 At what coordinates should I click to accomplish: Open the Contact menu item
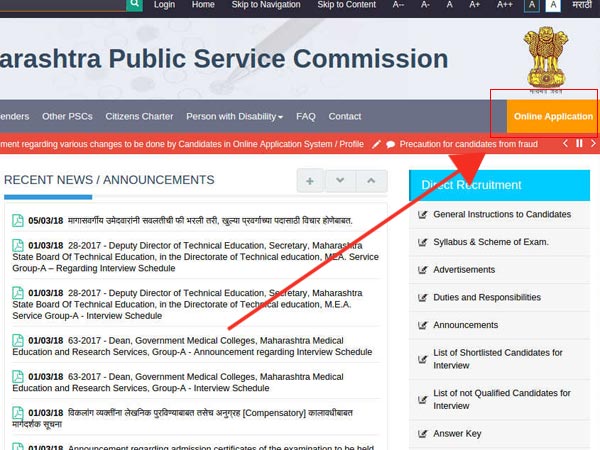345,116
